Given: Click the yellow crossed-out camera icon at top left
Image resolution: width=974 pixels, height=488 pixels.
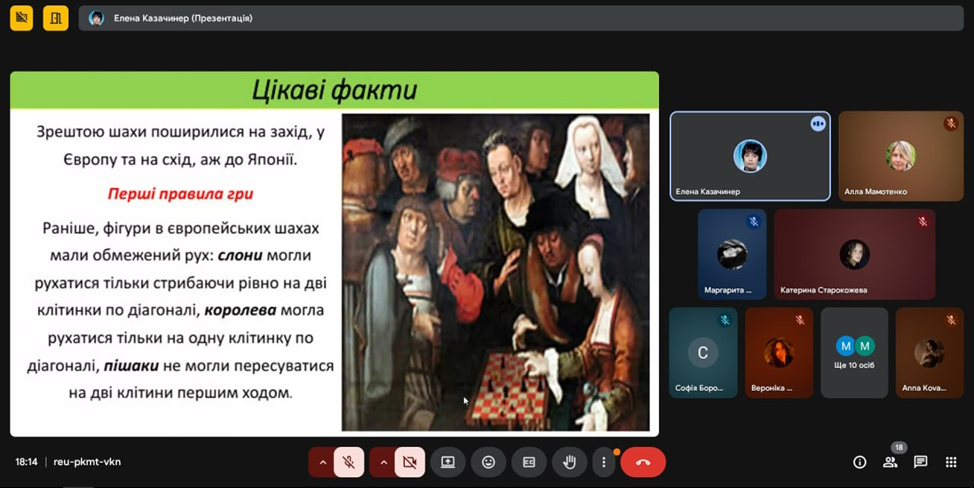Looking at the screenshot, I should point(22,18).
